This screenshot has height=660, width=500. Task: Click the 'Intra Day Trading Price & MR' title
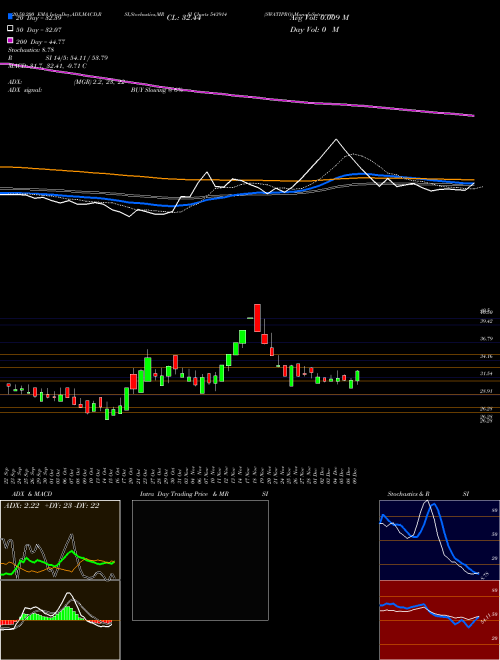184,494
